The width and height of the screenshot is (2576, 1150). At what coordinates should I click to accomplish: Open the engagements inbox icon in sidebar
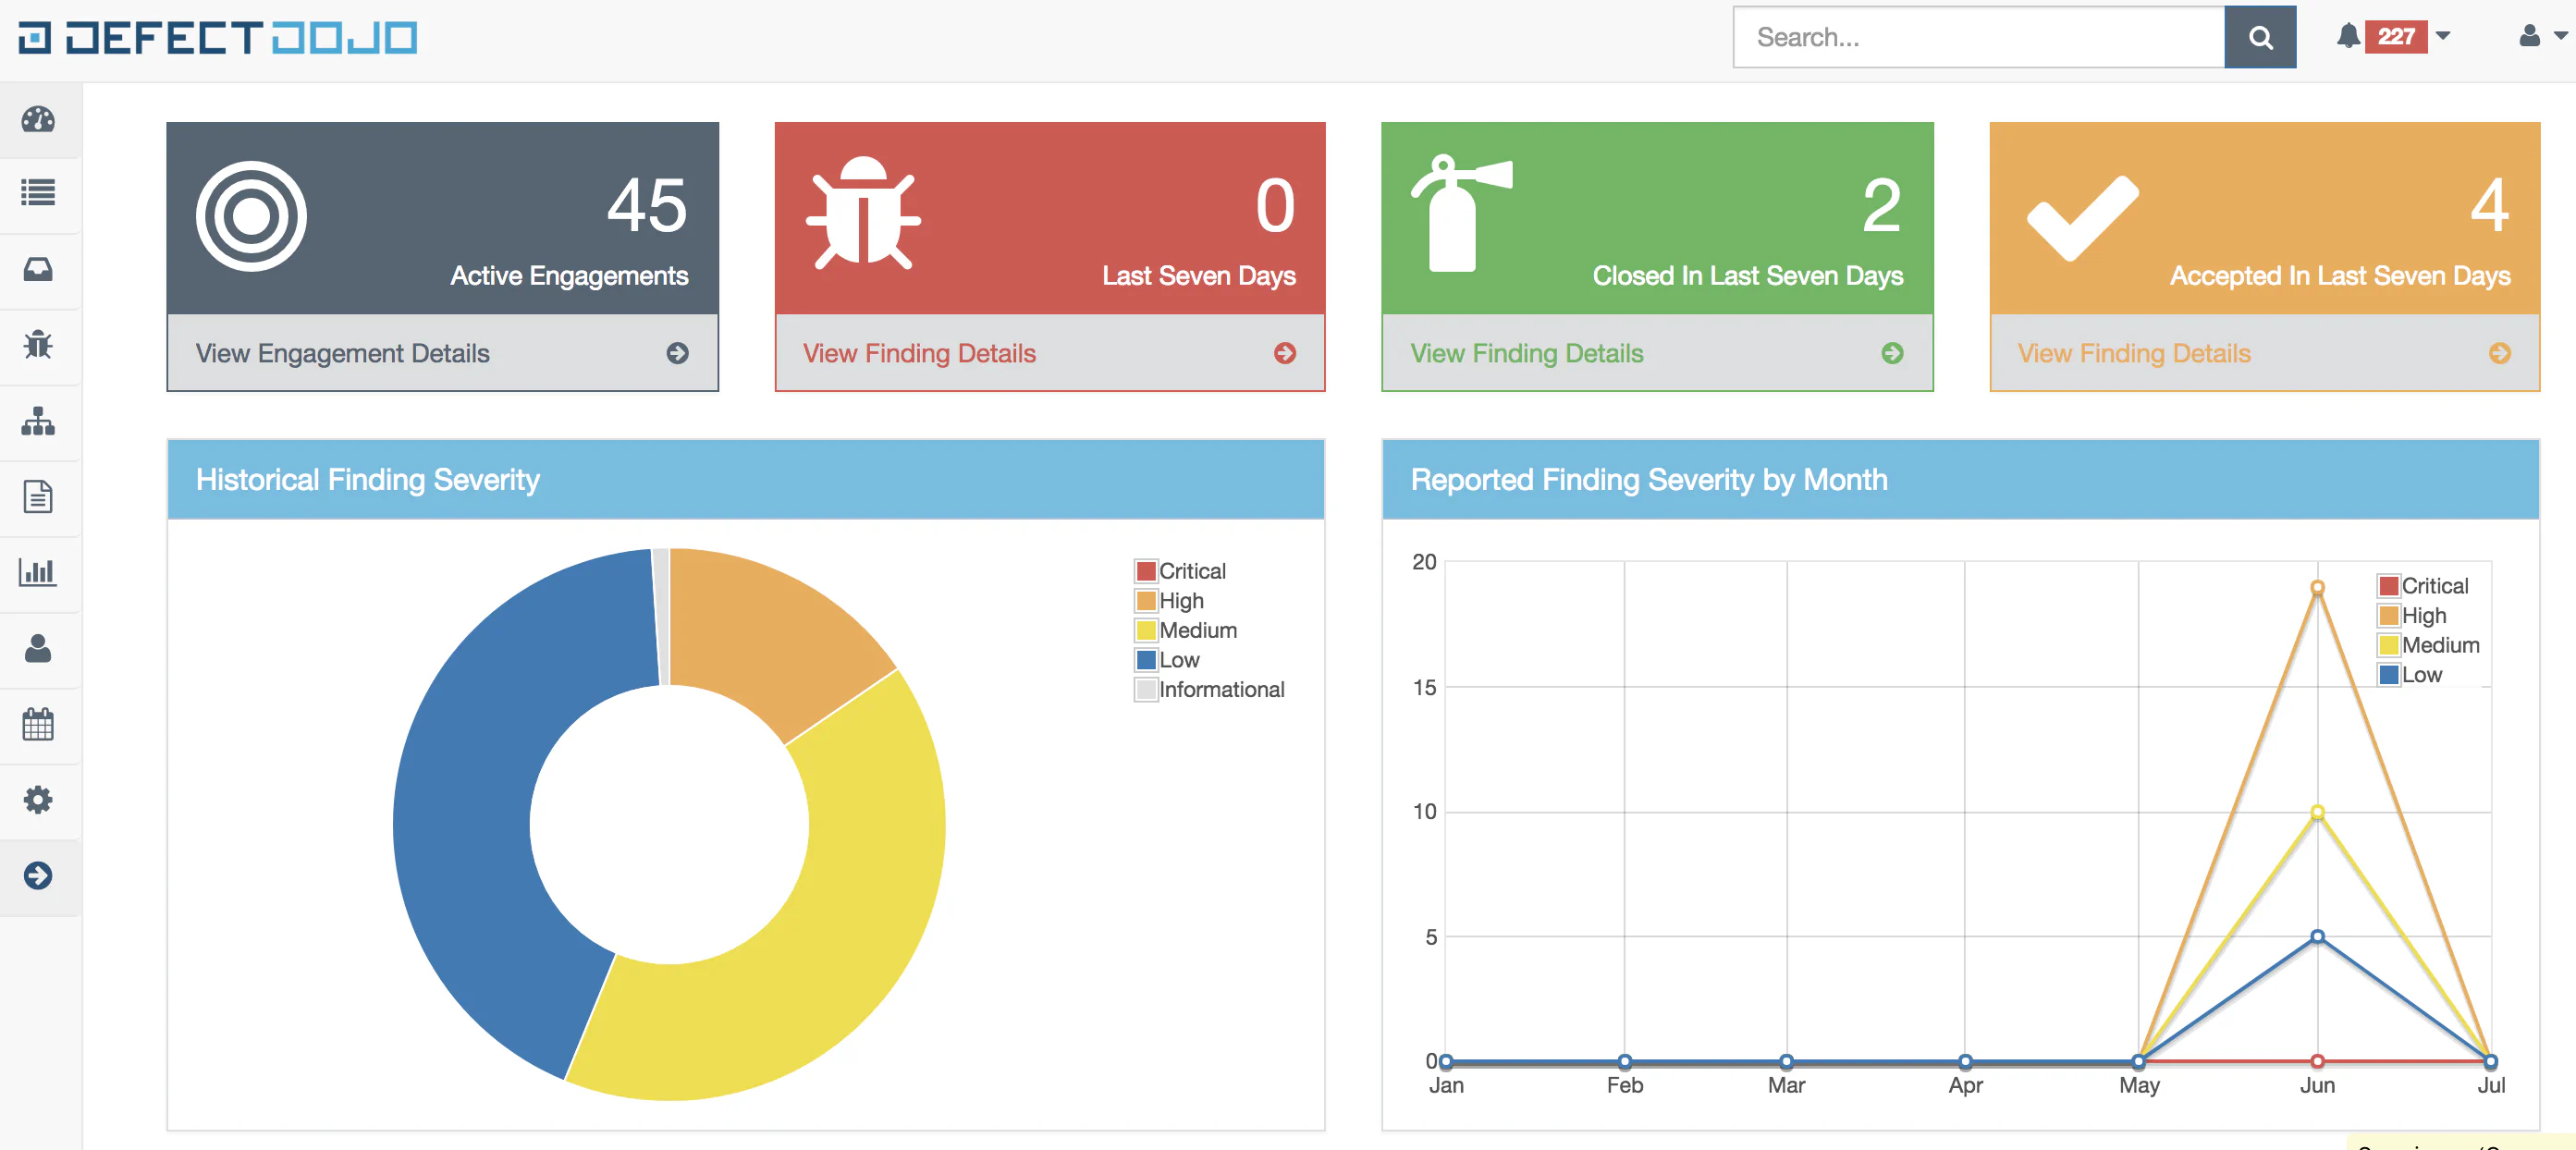tap(38, 269)
